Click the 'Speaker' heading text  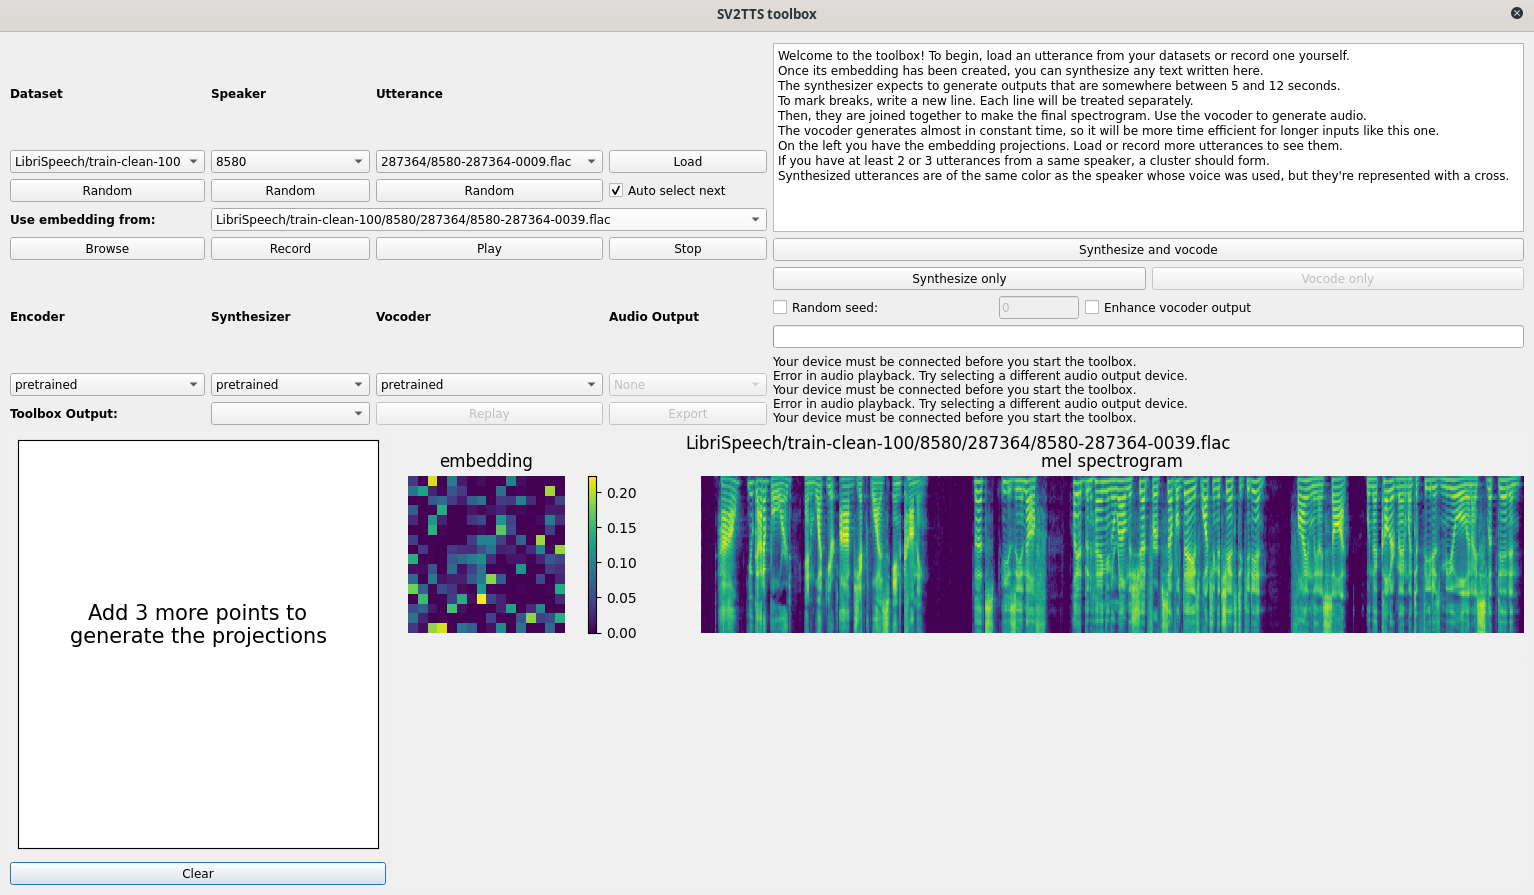[x=238, y=93]
